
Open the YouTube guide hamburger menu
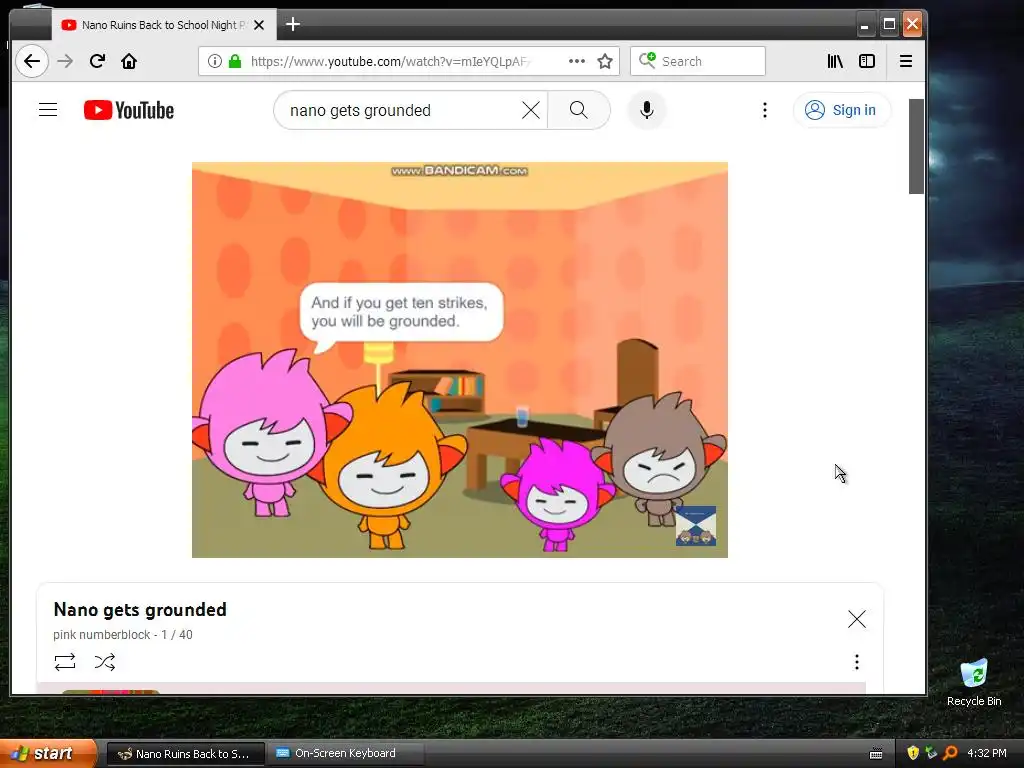pyautogui.click(x=48, y=110)
